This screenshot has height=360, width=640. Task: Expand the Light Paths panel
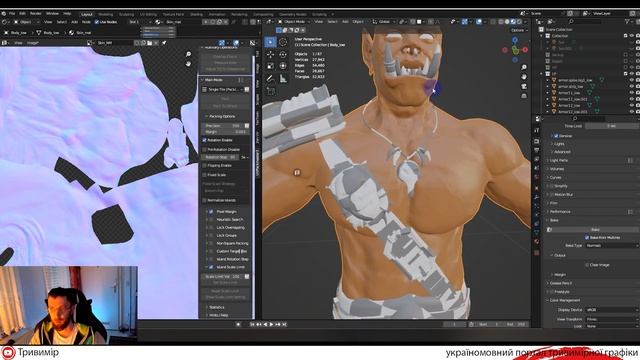coord(558,160)
